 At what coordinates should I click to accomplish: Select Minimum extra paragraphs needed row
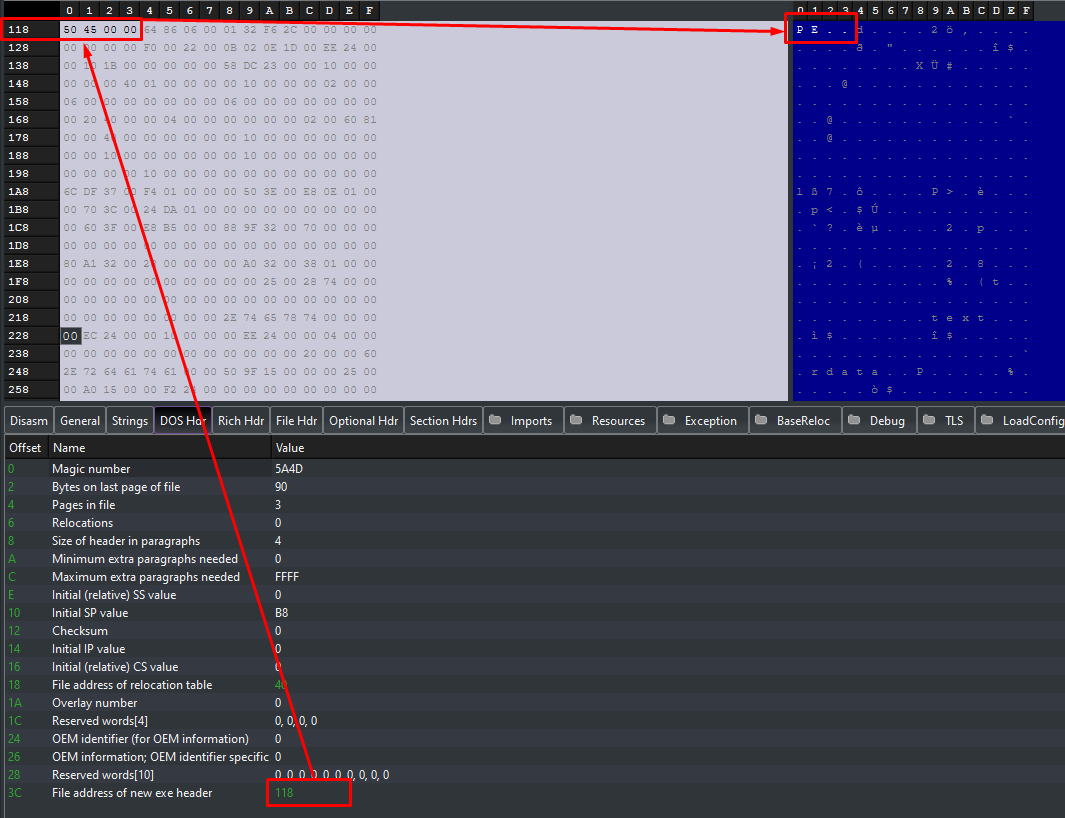point(535,558)
